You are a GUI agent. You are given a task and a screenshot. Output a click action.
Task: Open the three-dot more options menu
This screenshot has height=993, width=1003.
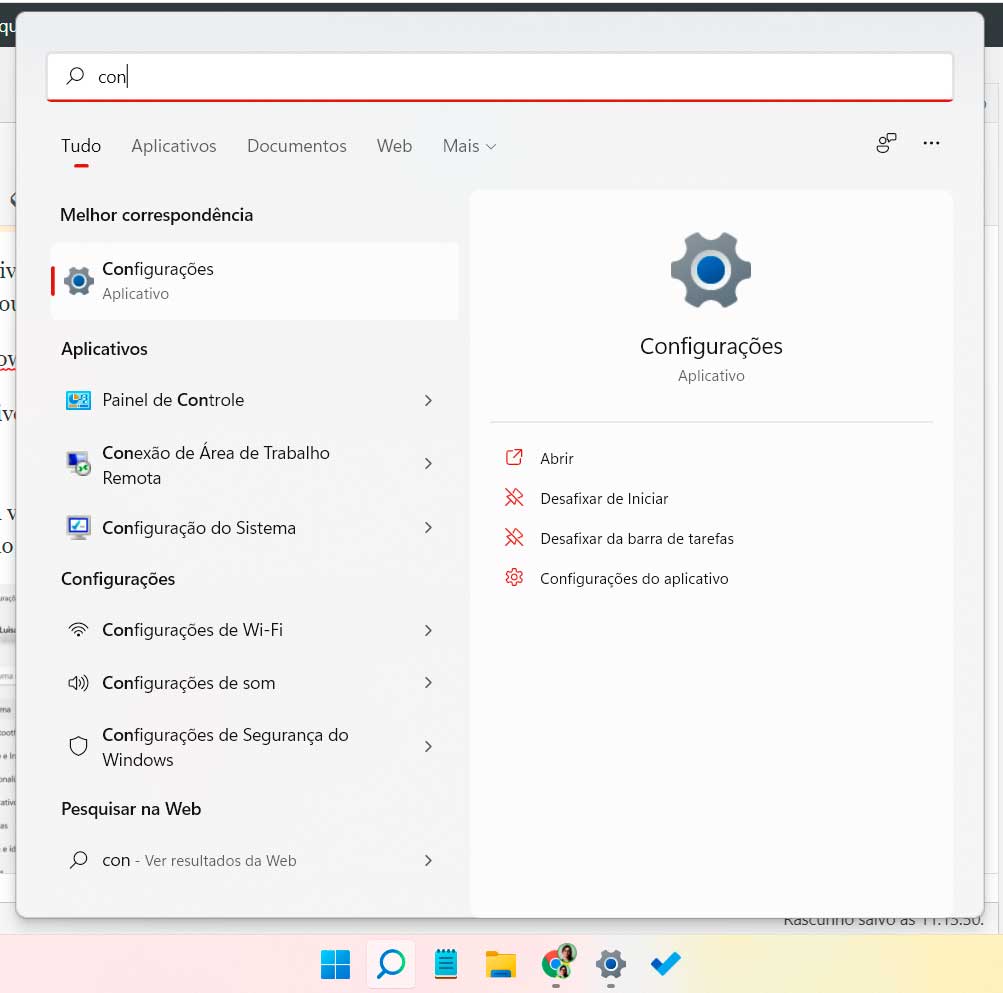(x=931, y=144)
